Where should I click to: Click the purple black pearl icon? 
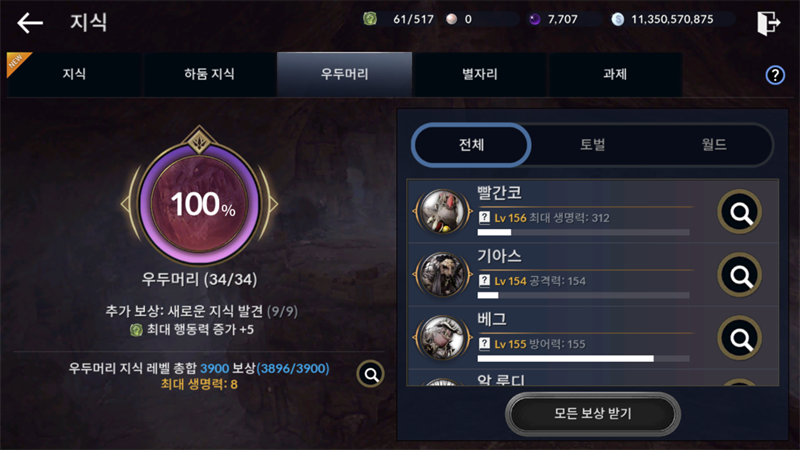(534, 19)
